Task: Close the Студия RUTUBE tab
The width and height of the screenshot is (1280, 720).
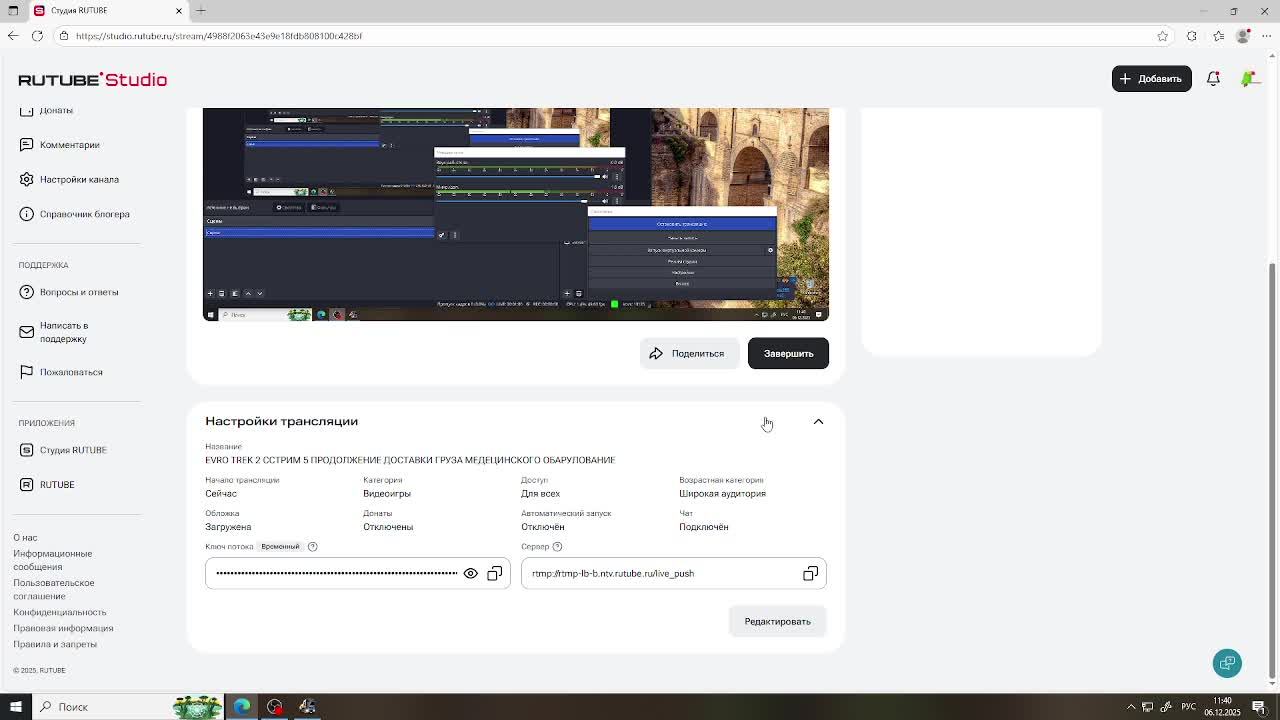Action: 179,10
